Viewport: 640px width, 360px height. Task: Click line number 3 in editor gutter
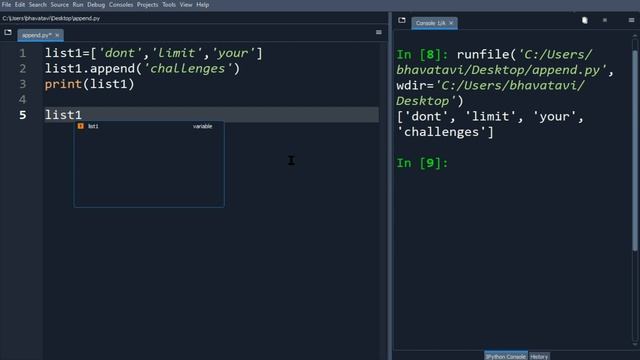[x=22, y=84]
